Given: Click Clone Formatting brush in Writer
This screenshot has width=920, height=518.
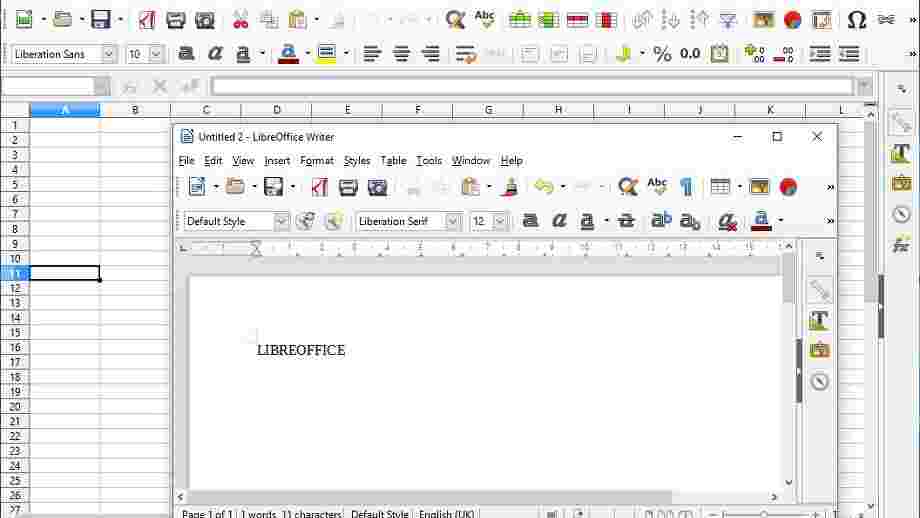Looking at the screenshot, I should click(511, 187).
